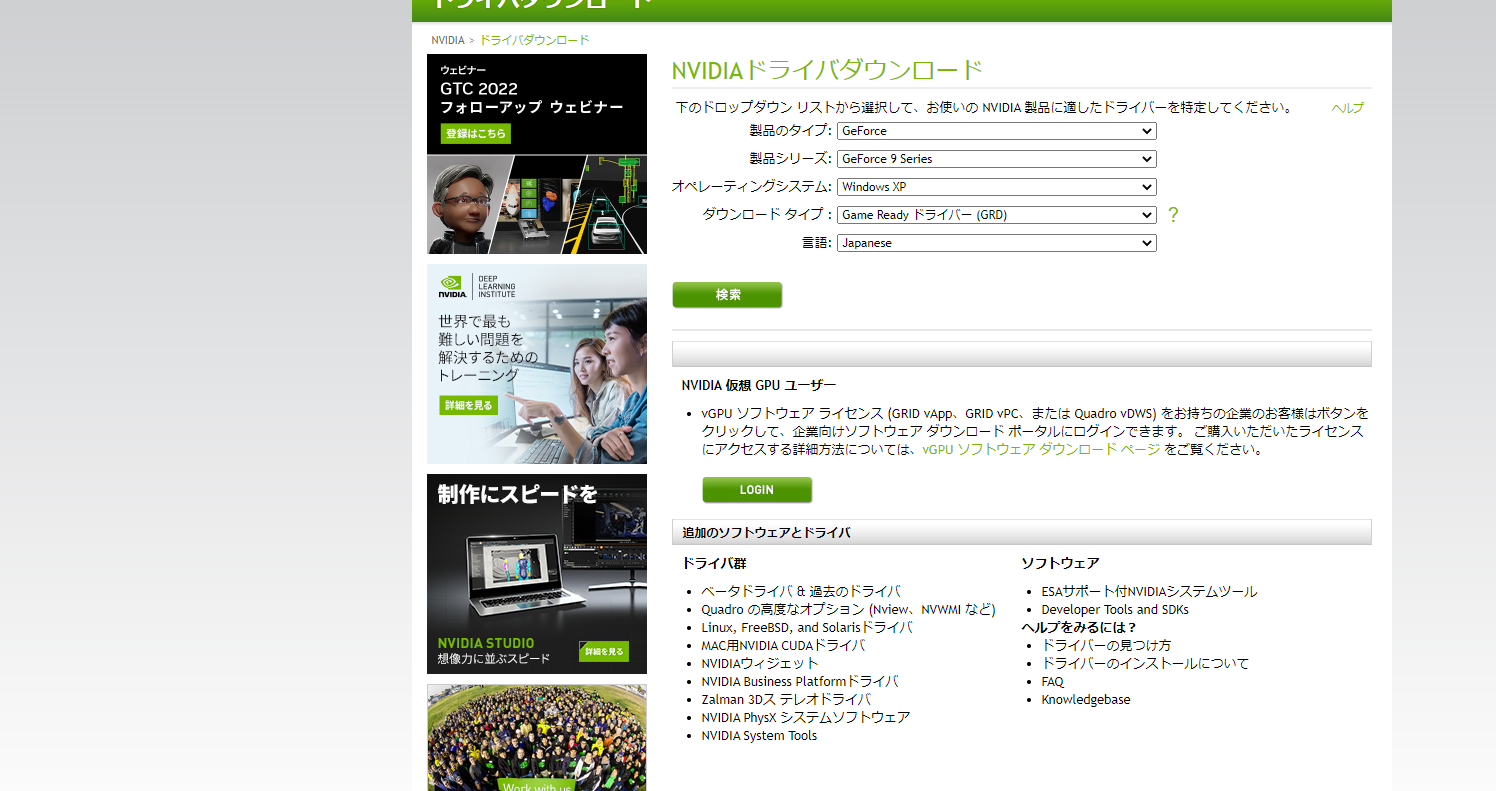Open the vGPU ソフトウェア ダウンロード ページ link
This screenshot has width=1496, height=791.
coord(1041,450)
